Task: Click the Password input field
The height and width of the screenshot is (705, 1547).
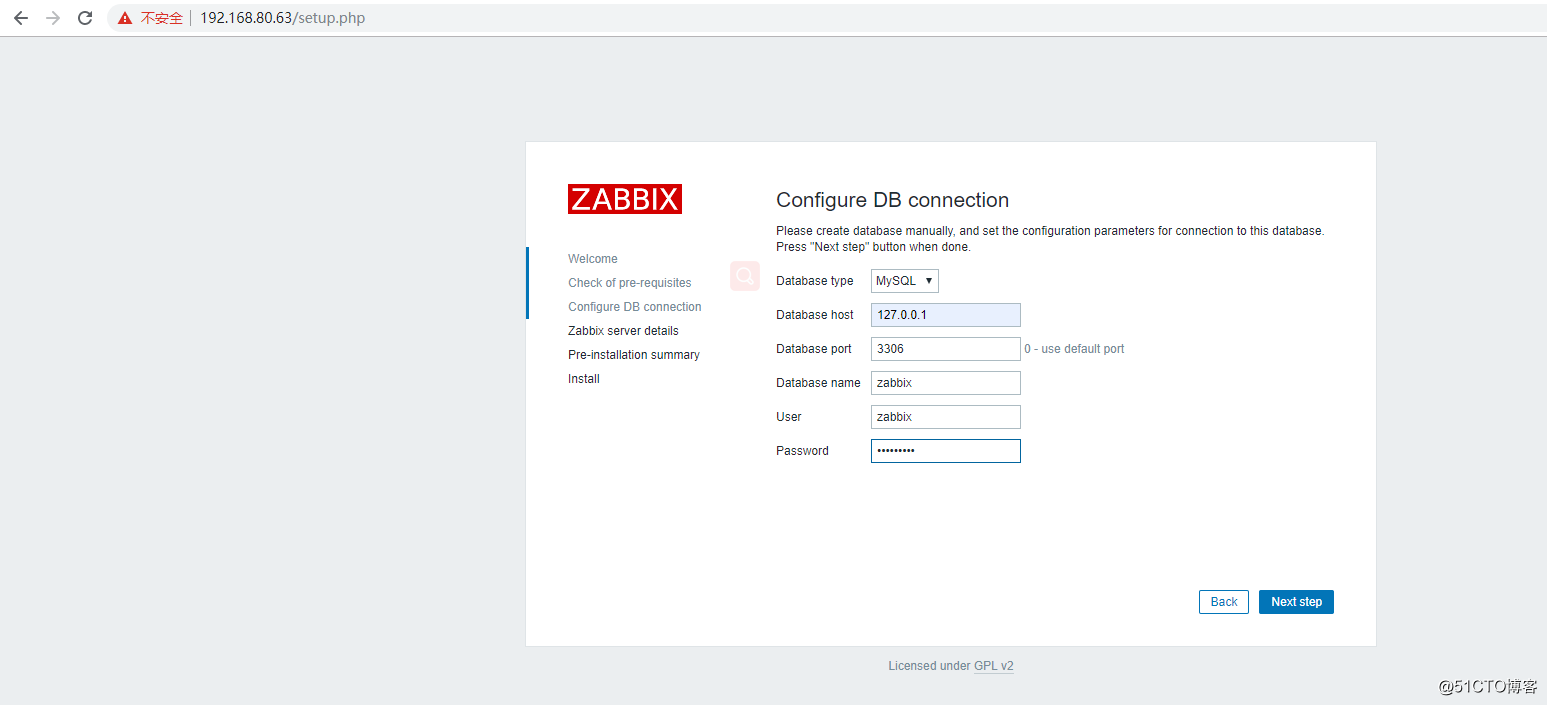Action: pos(946,451)
